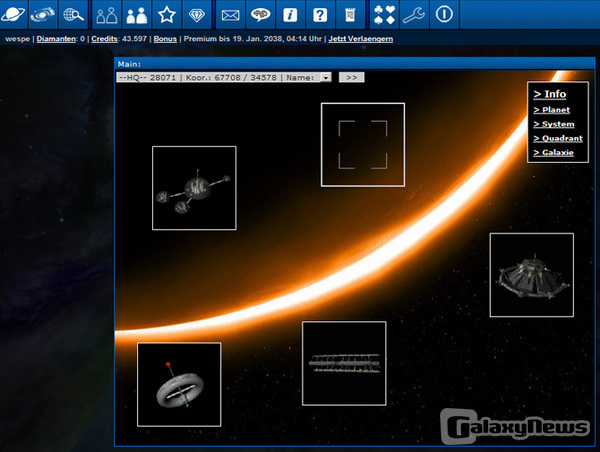Viewport: 600px width, 452px height.
Task: Open the help question mark icon
Action: coord(320,14)
